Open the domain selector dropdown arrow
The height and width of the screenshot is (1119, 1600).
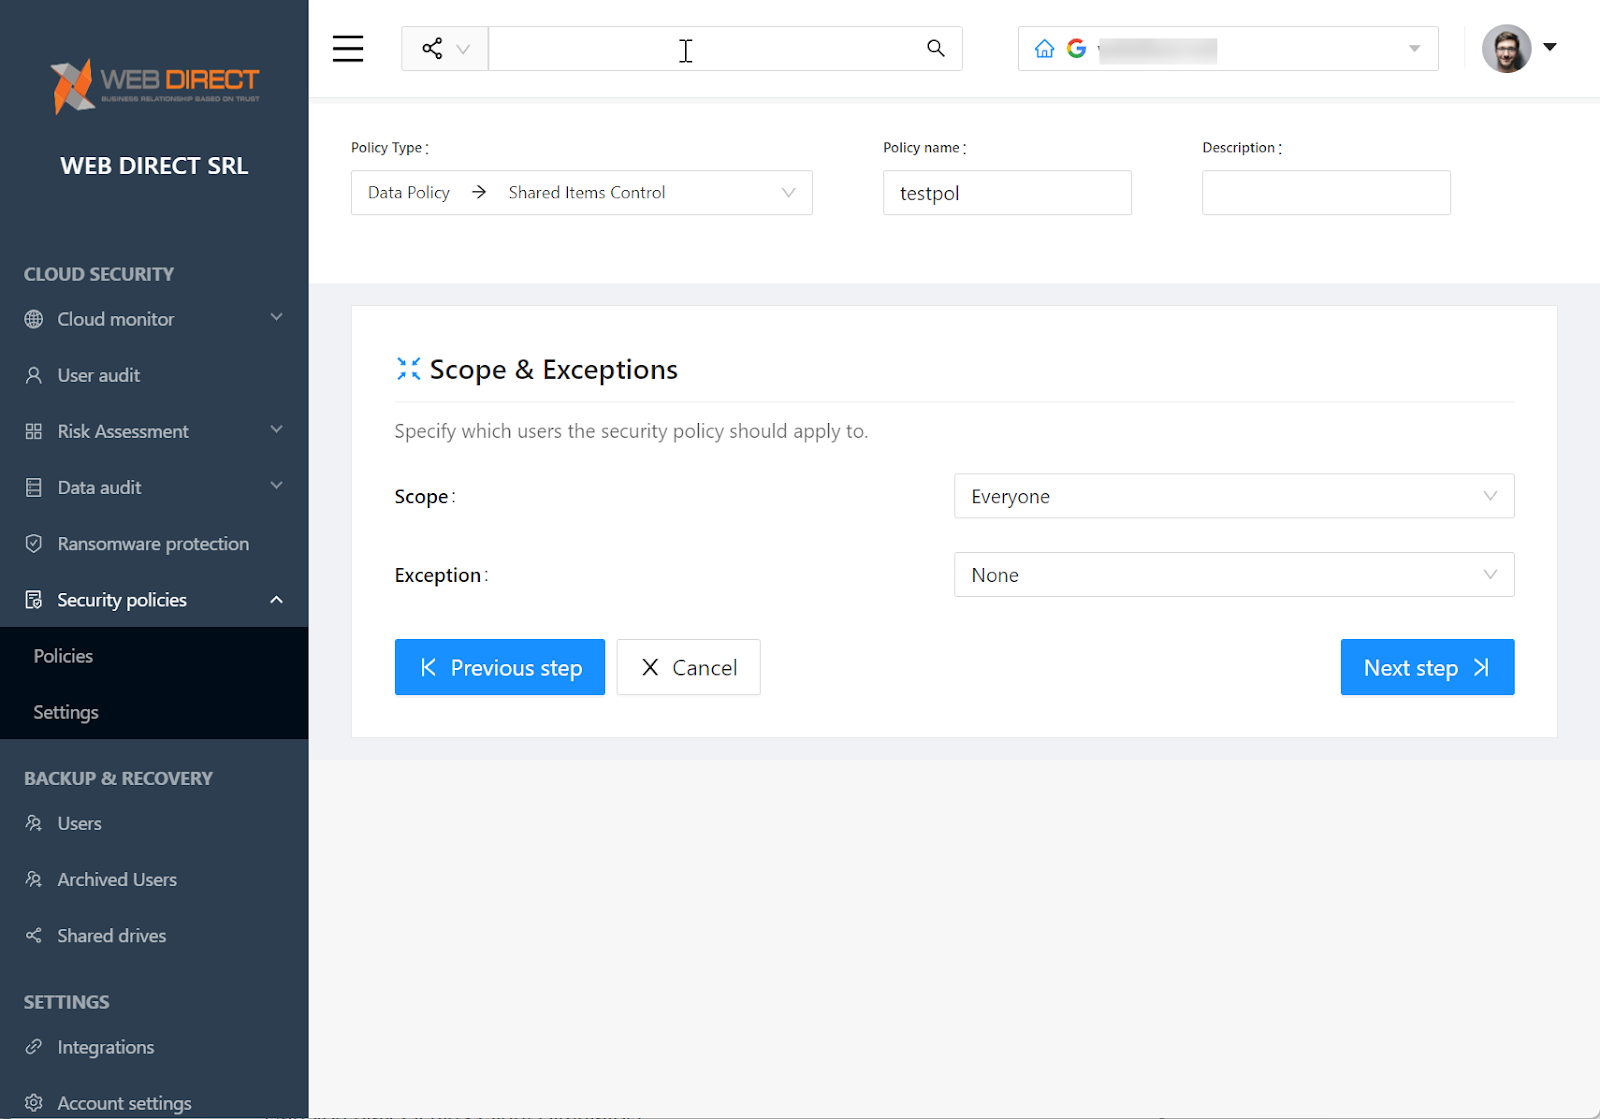[x=1413, y=48]
